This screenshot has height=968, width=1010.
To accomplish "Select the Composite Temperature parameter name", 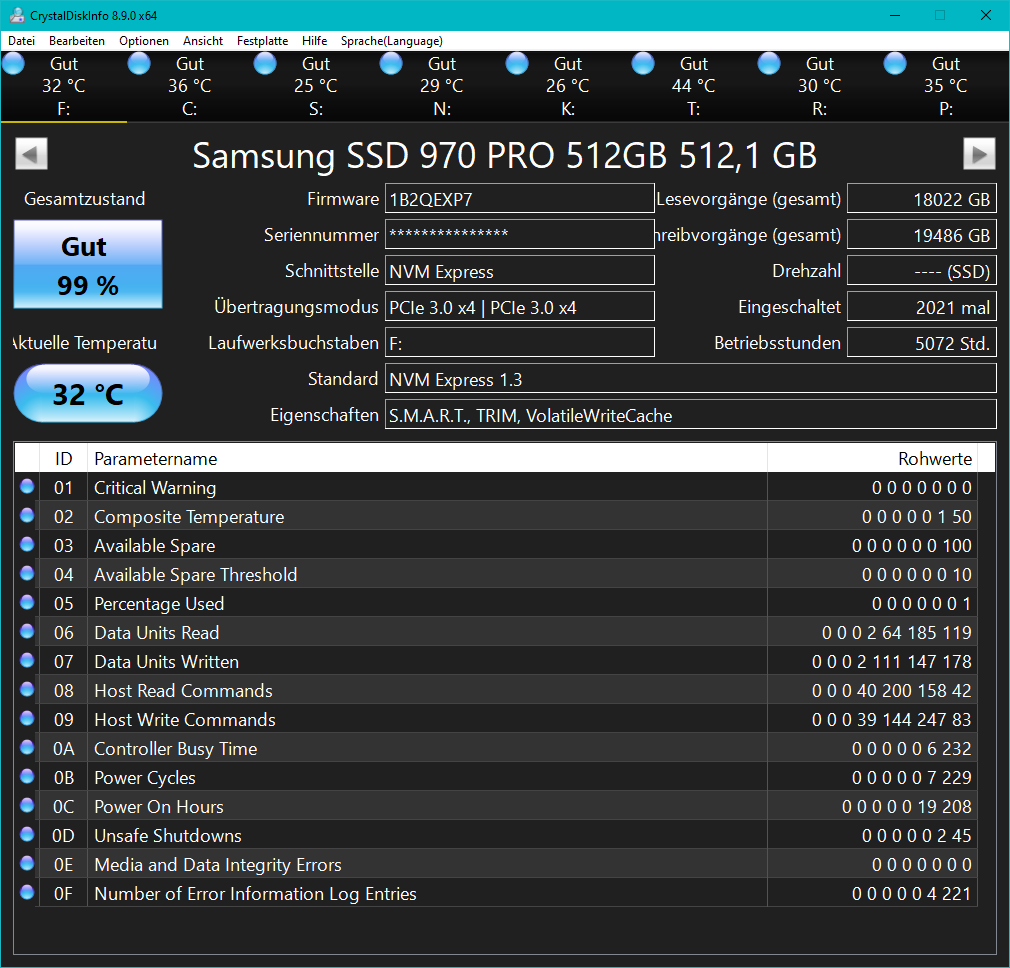I will click(189, 517).
